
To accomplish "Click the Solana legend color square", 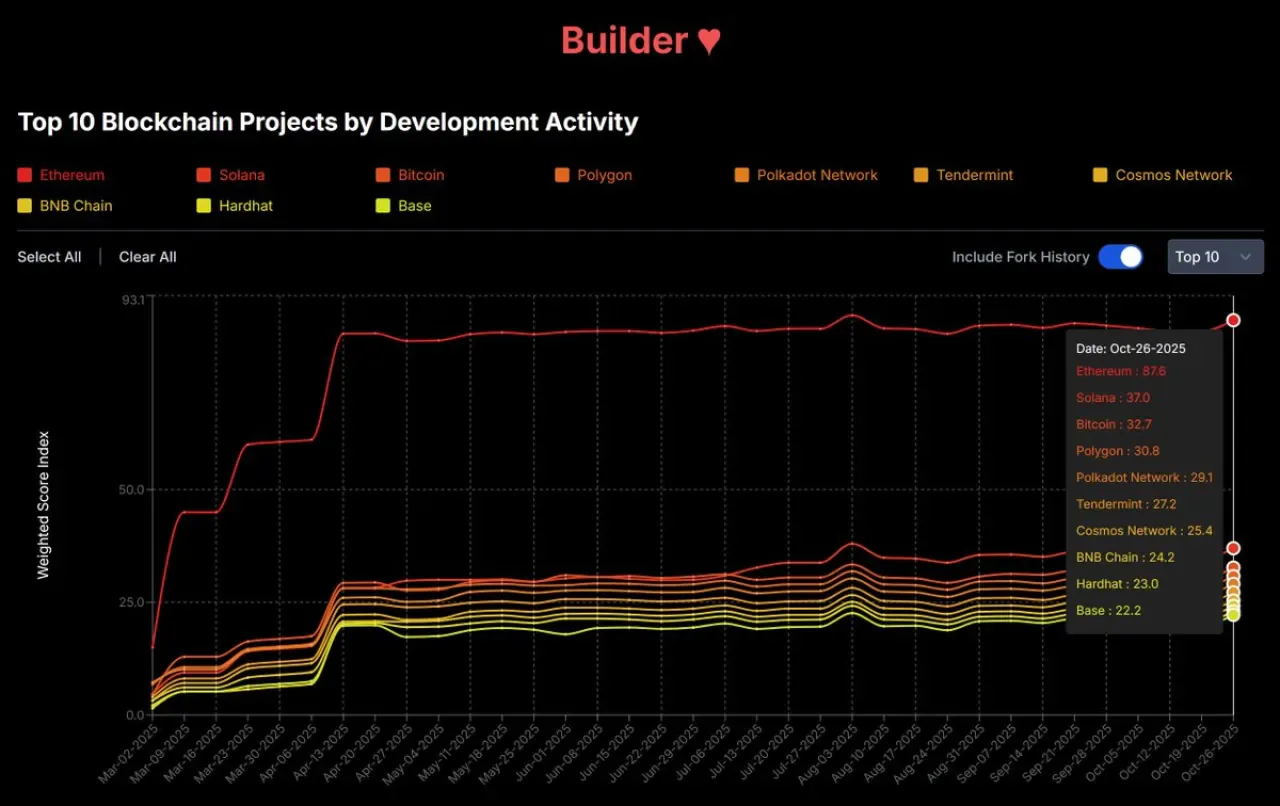I will (204, 175).
